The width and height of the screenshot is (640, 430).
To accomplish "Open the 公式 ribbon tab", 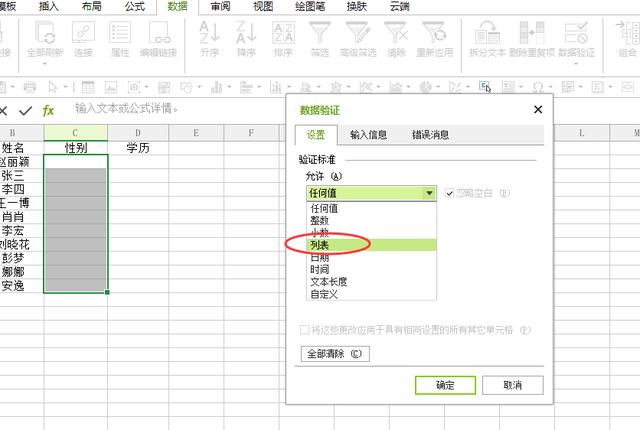I will [x=135, y=7].
